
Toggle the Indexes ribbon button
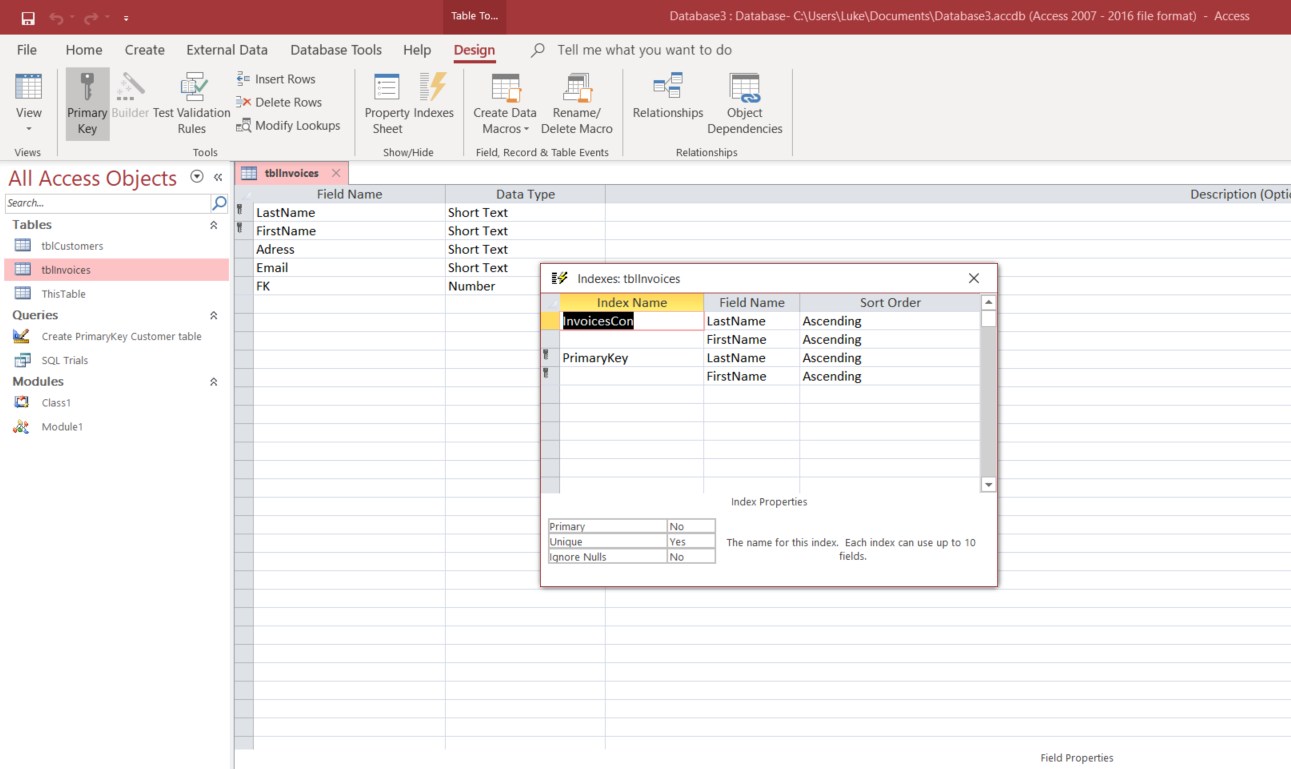[x=433, y=97]
